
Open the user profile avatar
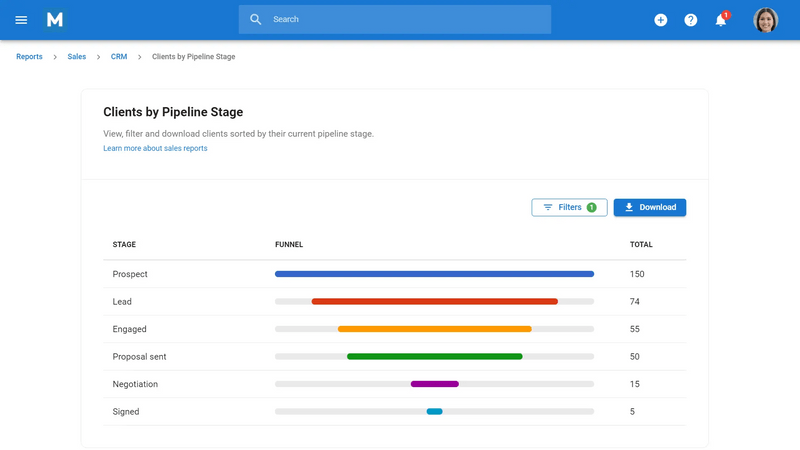pos(765,20)
